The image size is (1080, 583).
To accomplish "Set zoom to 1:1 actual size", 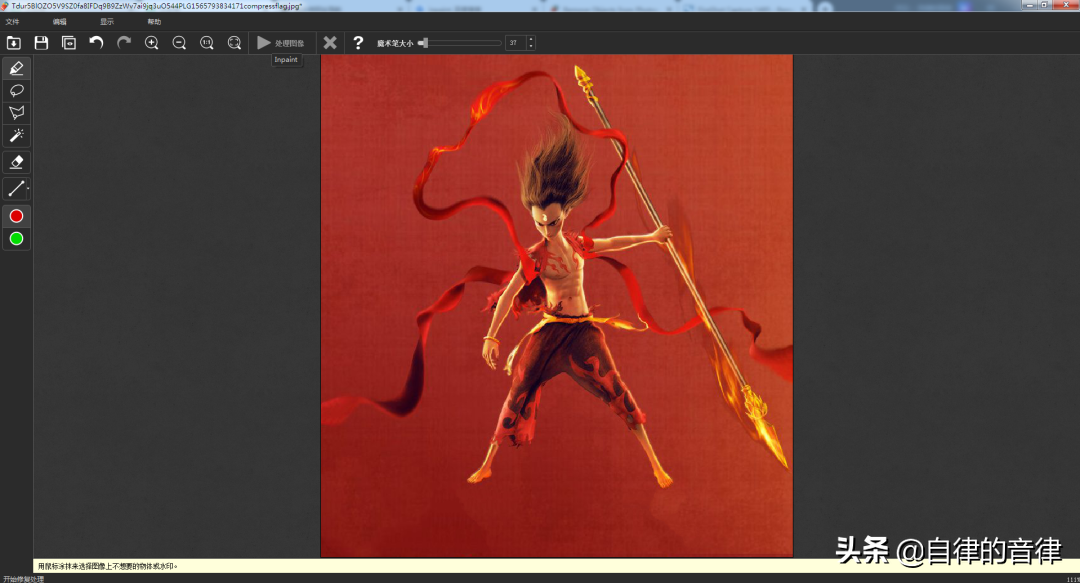I will click(x=207, y=43).
